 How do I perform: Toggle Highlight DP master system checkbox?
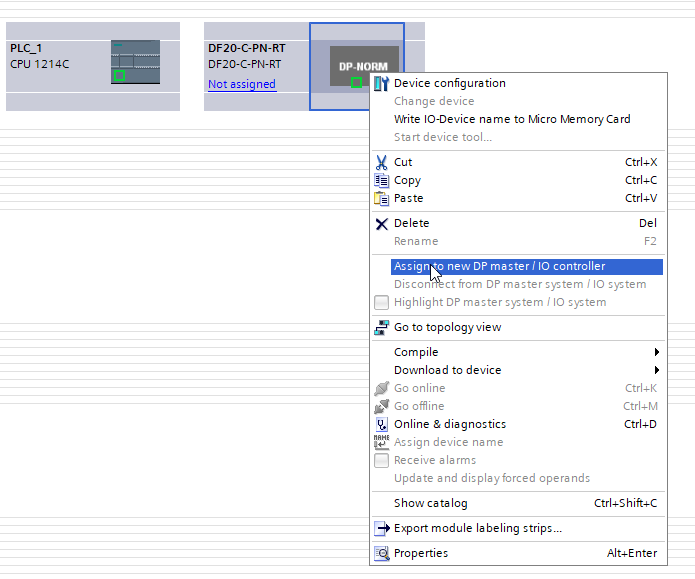click(381, 302)
